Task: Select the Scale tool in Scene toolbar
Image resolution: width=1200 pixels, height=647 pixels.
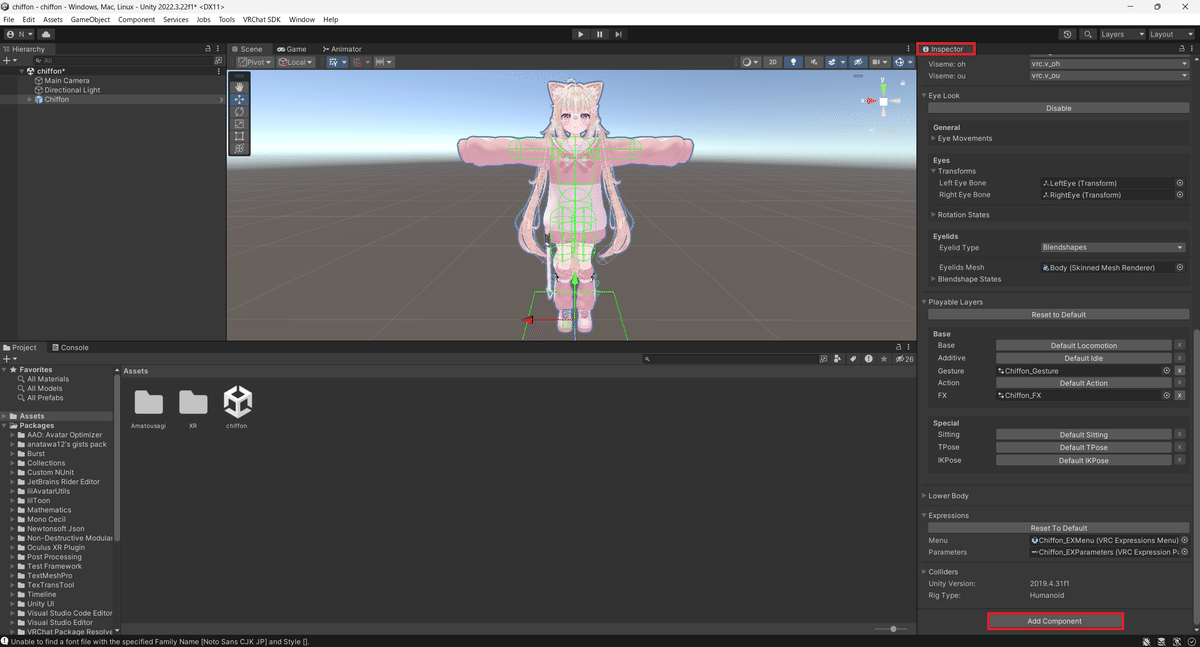Action: (239, 124)
